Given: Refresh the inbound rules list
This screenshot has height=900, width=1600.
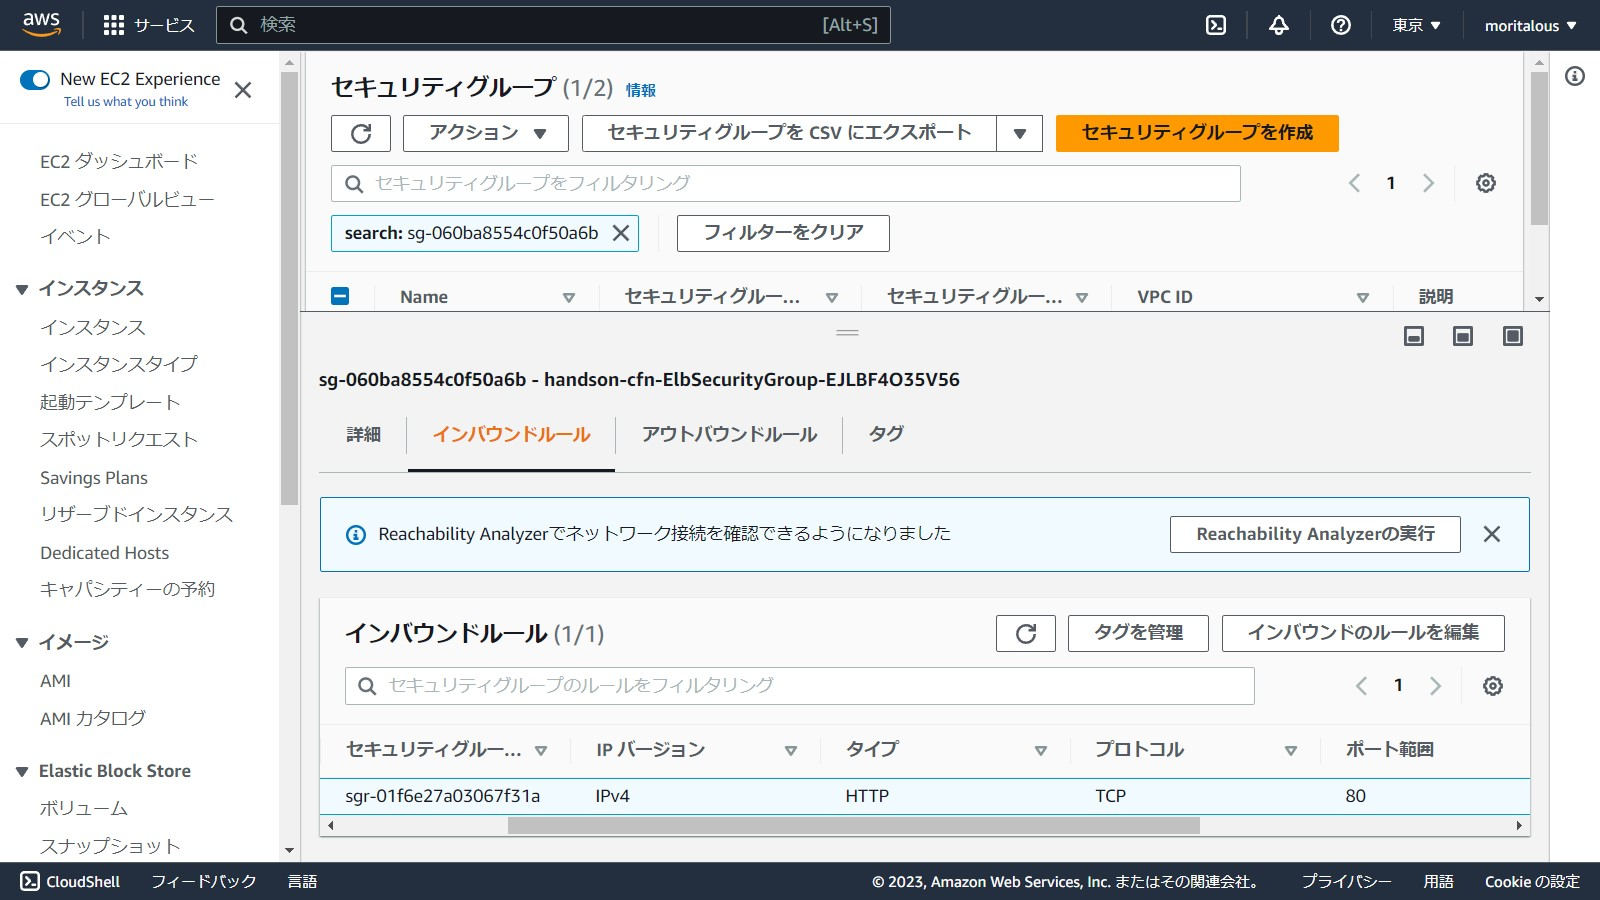Looking at the screenshot, I should click(1026, 633).
